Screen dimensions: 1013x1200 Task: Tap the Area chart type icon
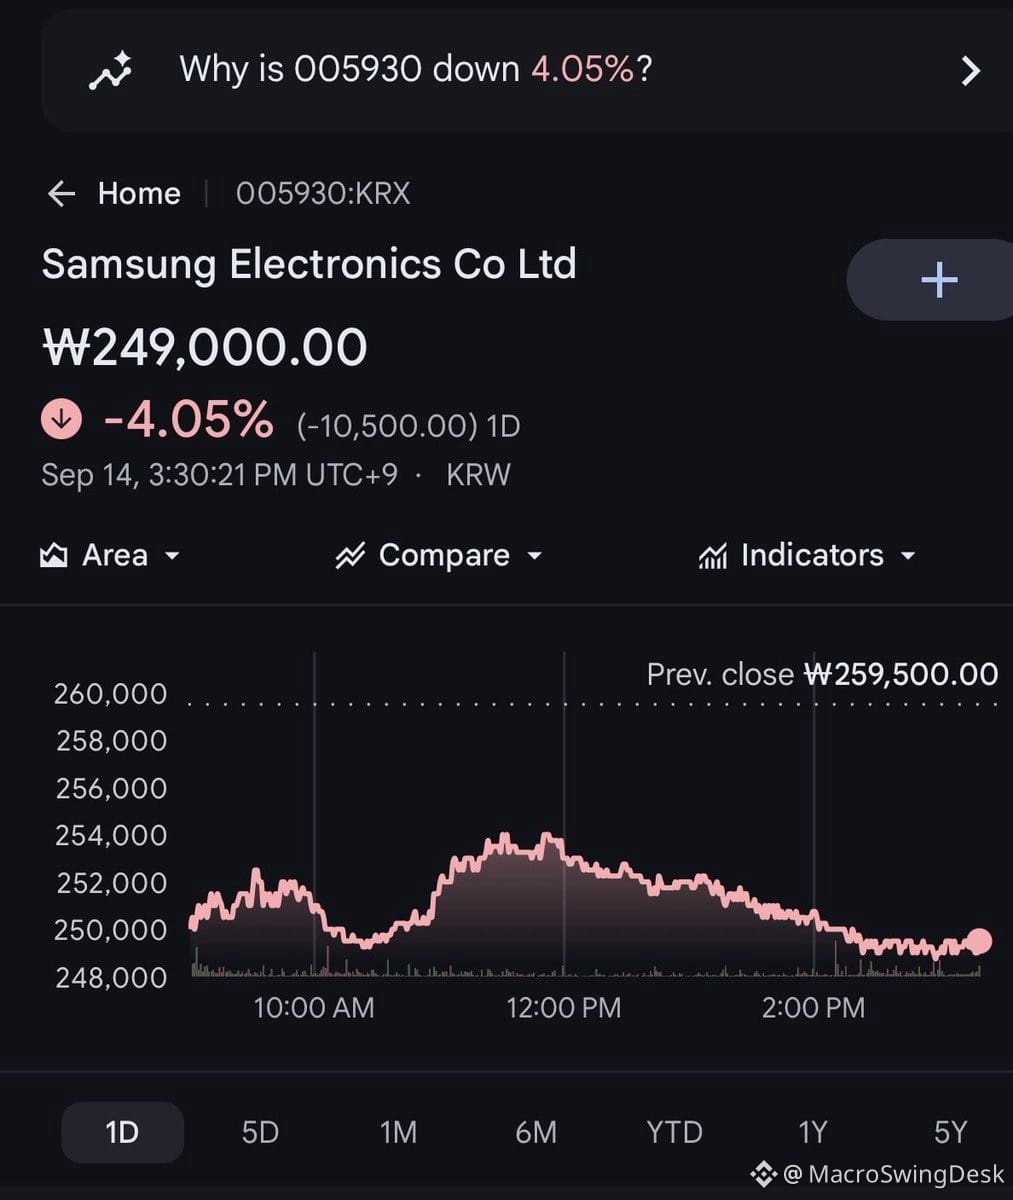53,555
